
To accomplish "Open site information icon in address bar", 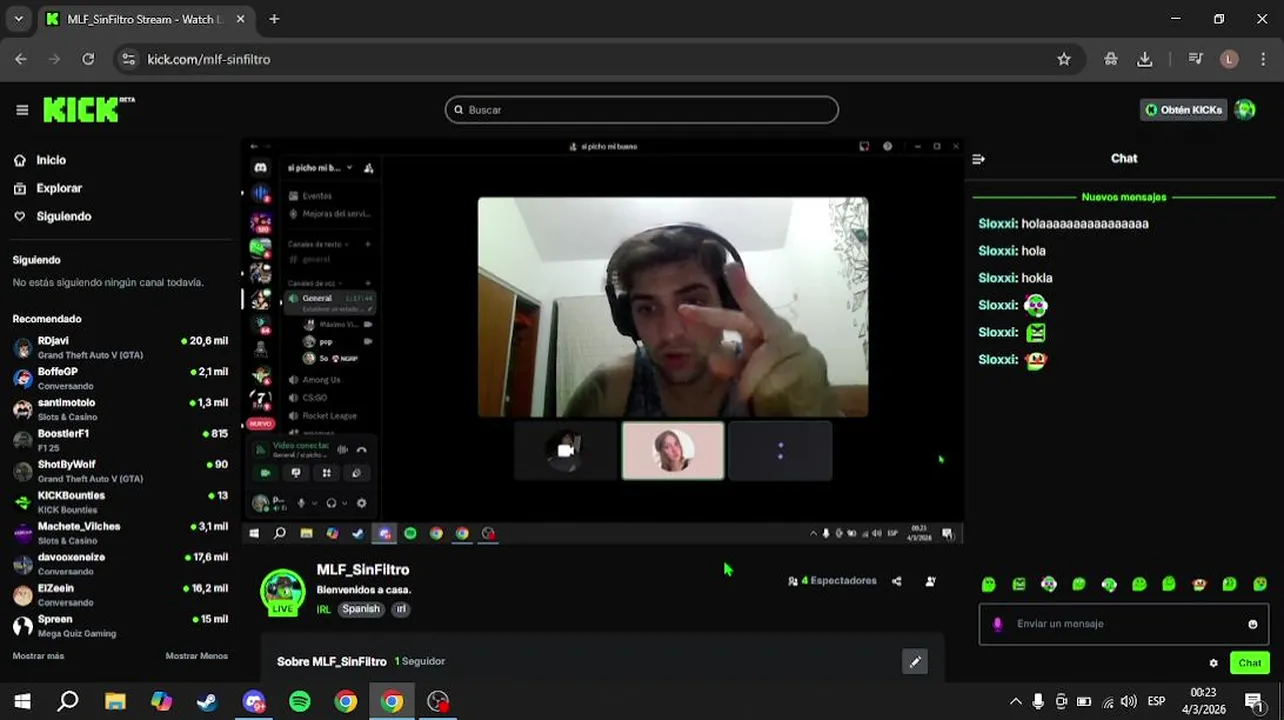I will point(128,59).
